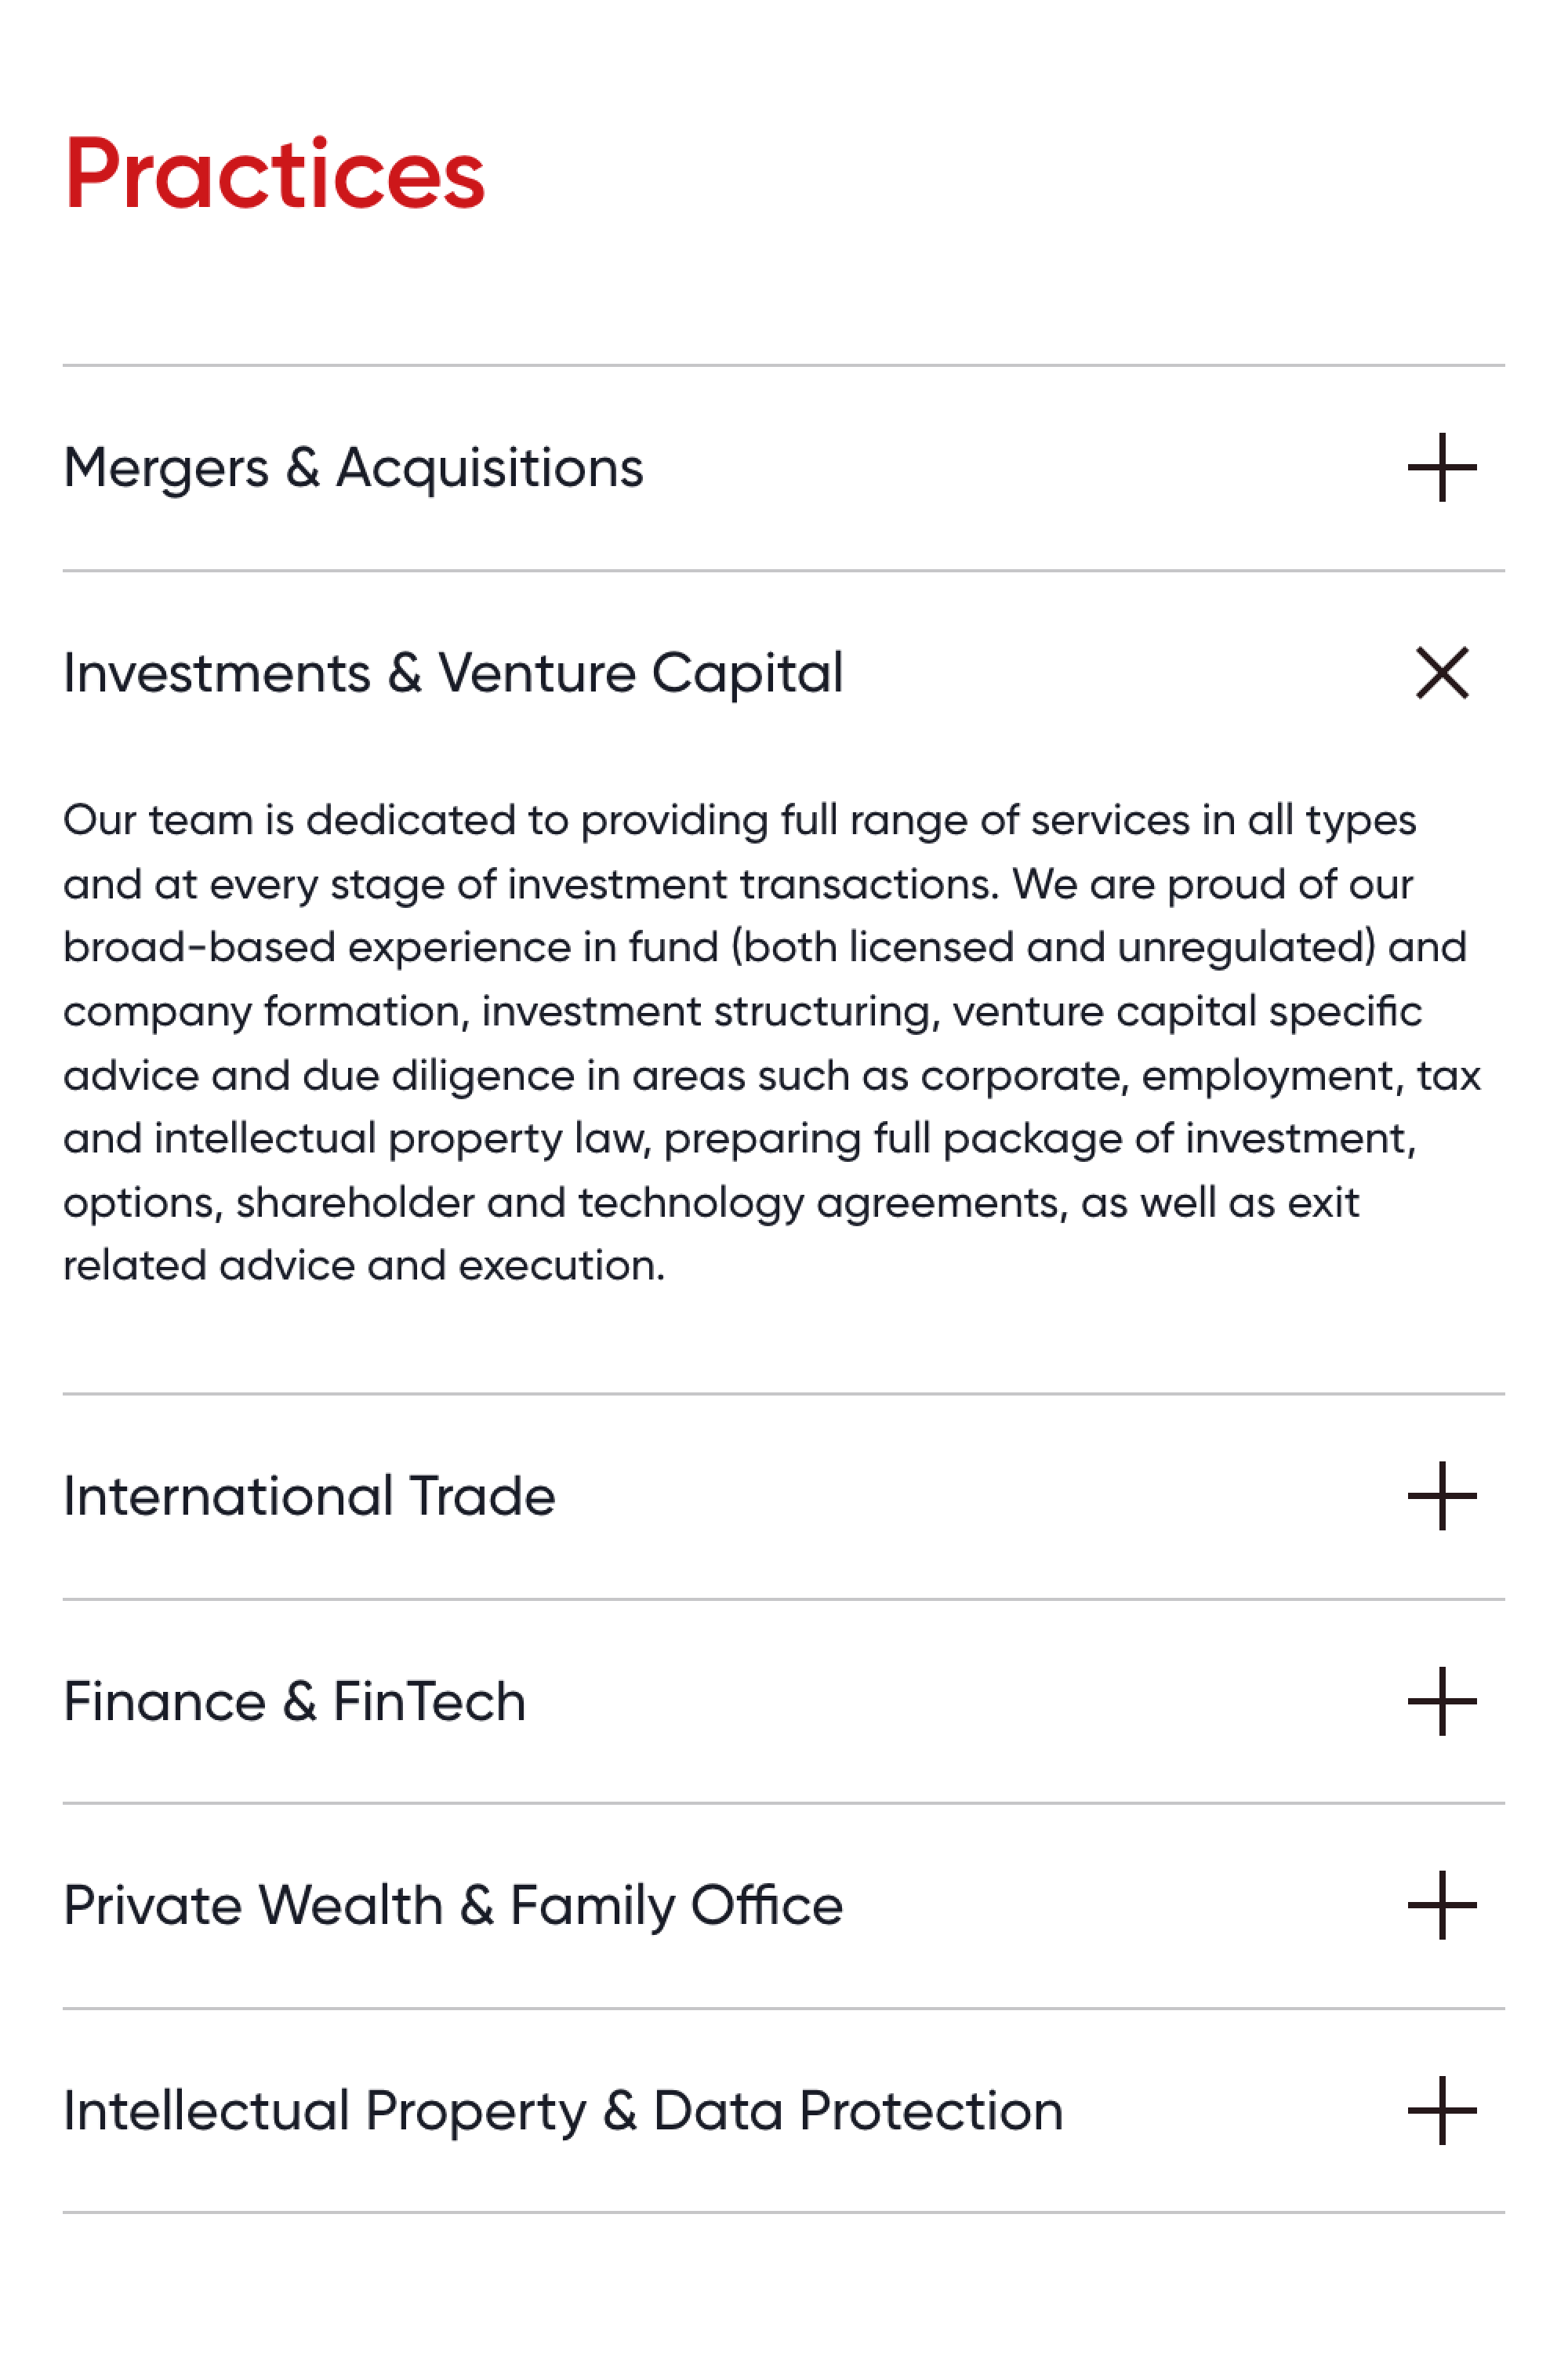Click 'options, shareholder' in the description text

click(x=268, y=1203)
